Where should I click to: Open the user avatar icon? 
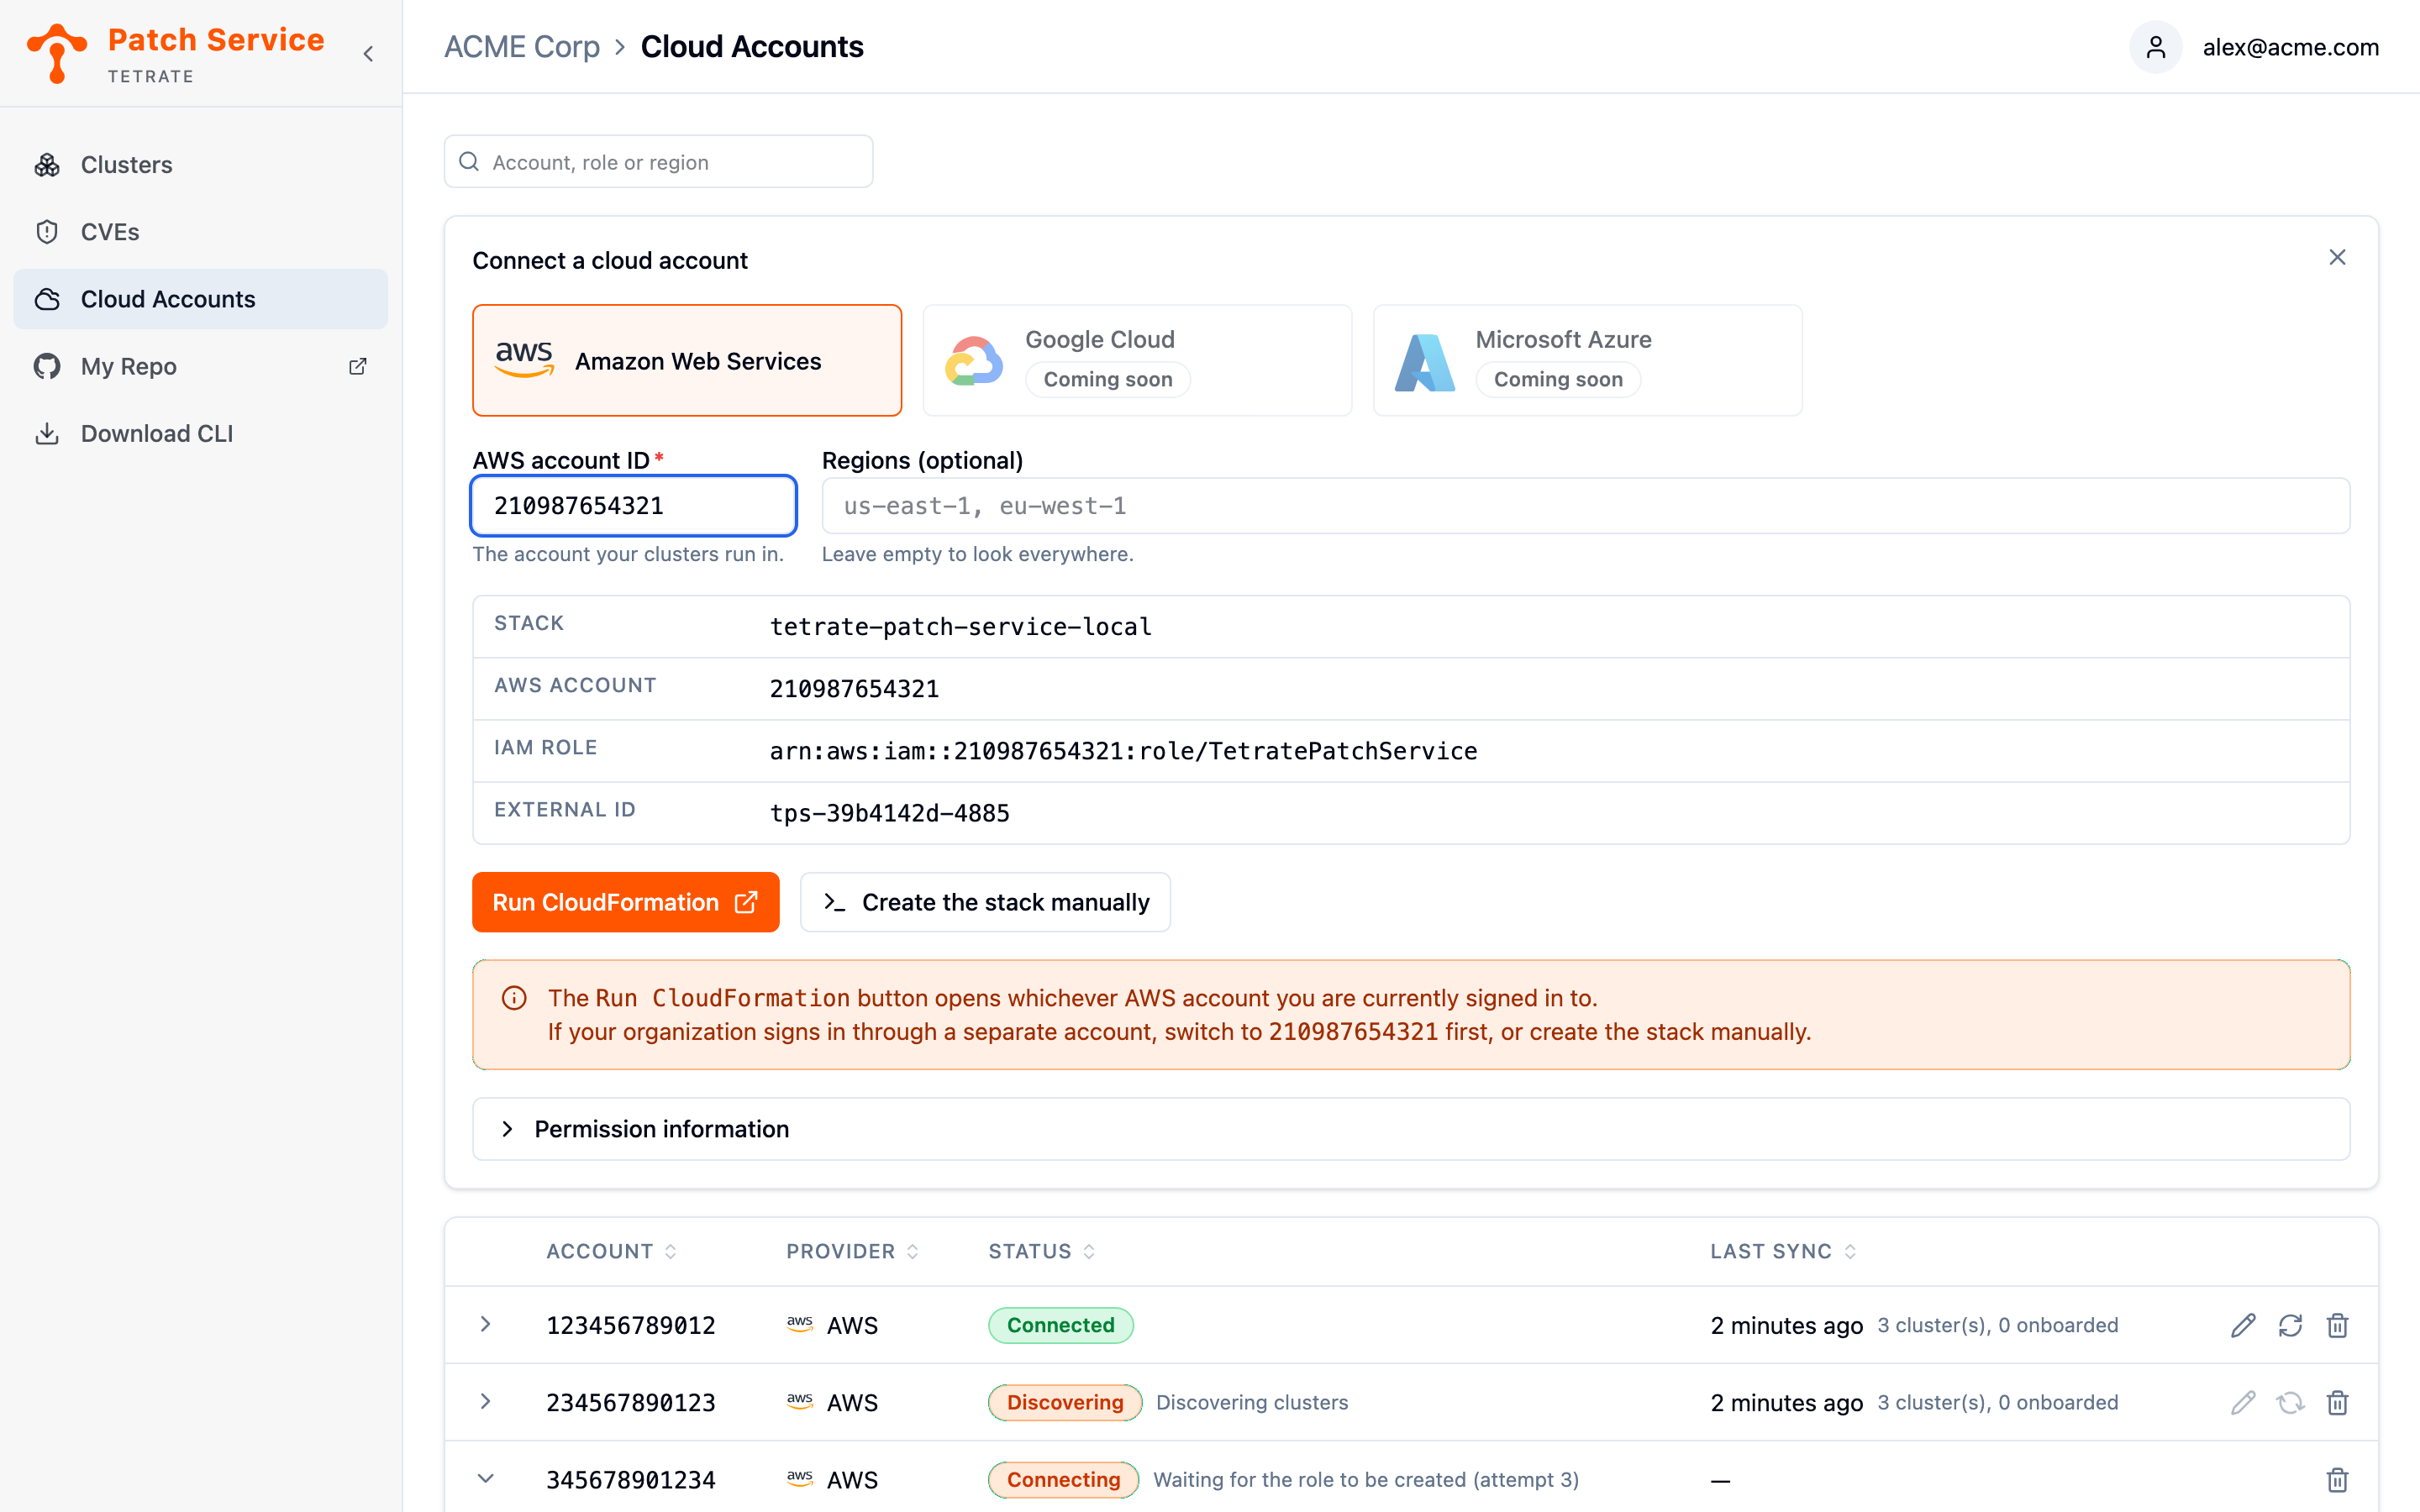click(2155, 47)
